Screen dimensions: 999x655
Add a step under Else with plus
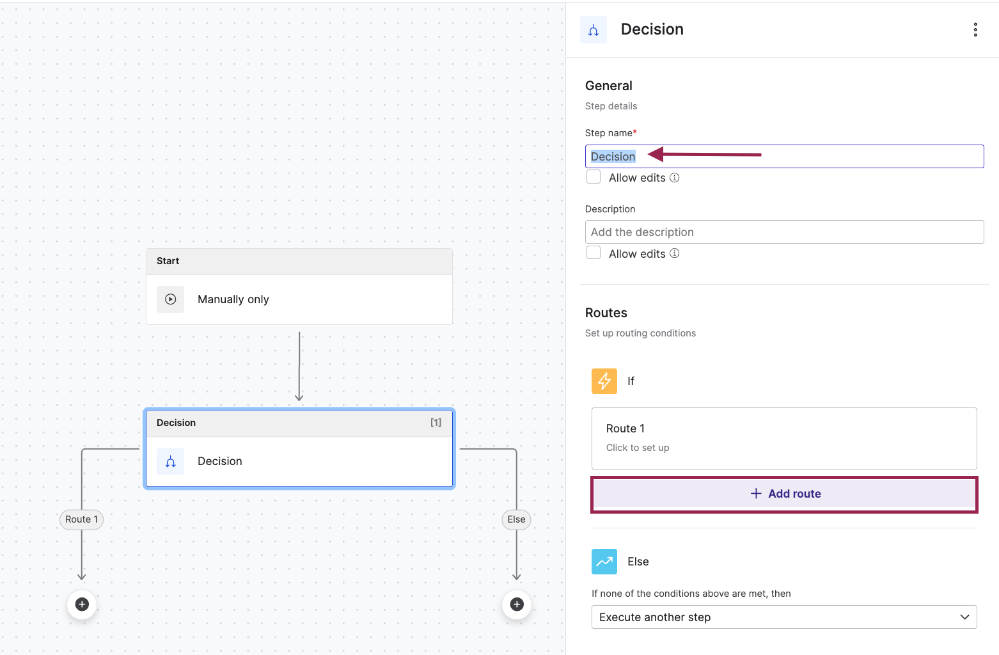pyautogui.click(x=517, y=604)
